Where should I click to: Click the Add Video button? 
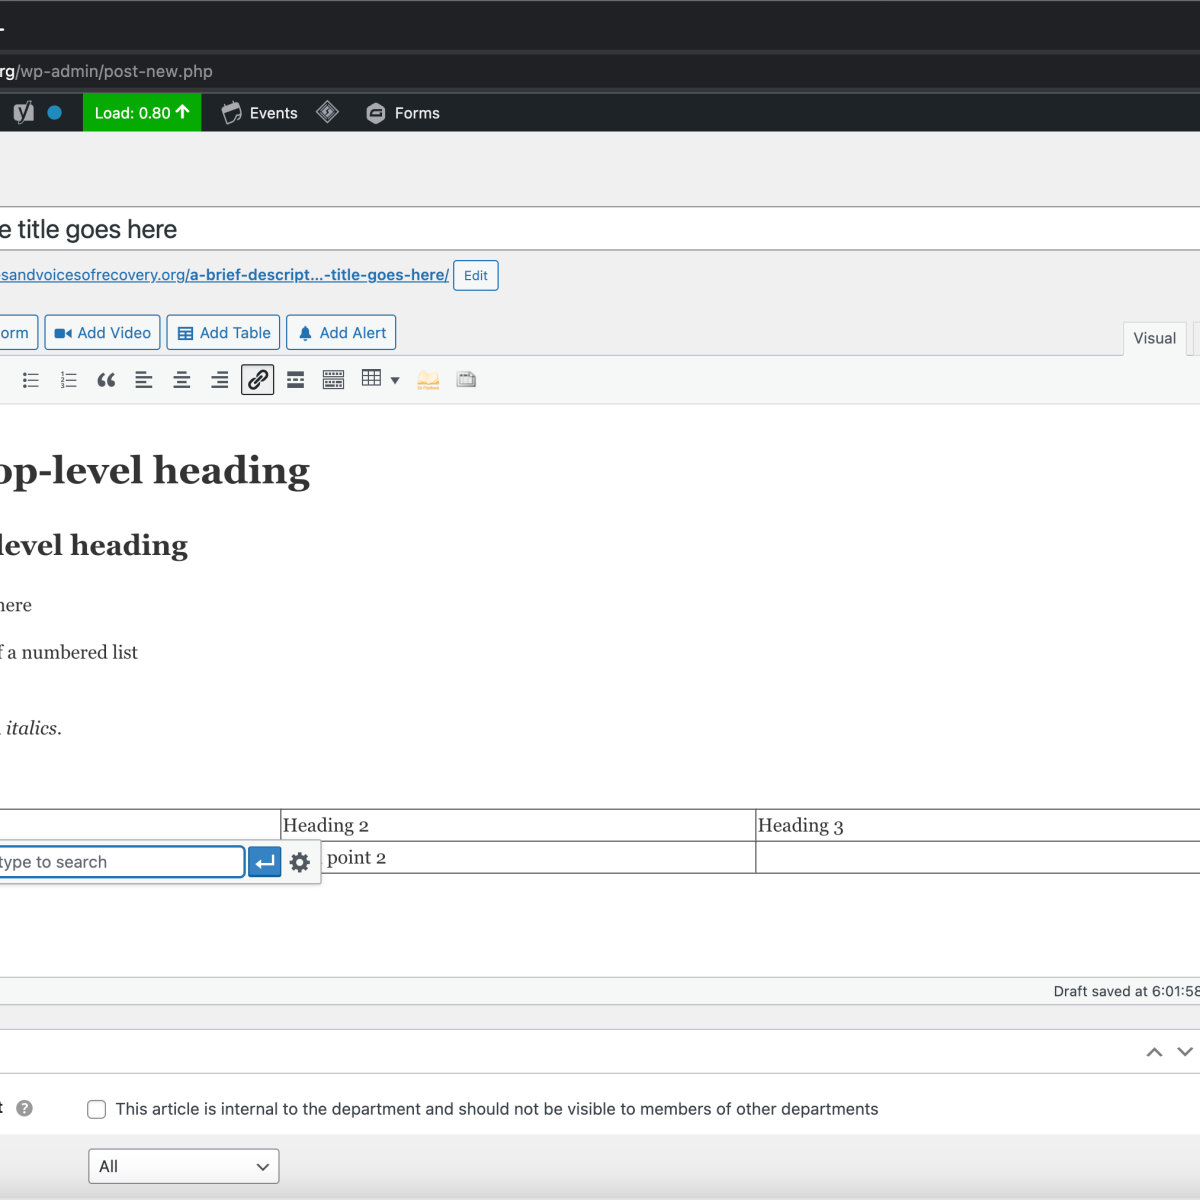click(x=102, y=333)
